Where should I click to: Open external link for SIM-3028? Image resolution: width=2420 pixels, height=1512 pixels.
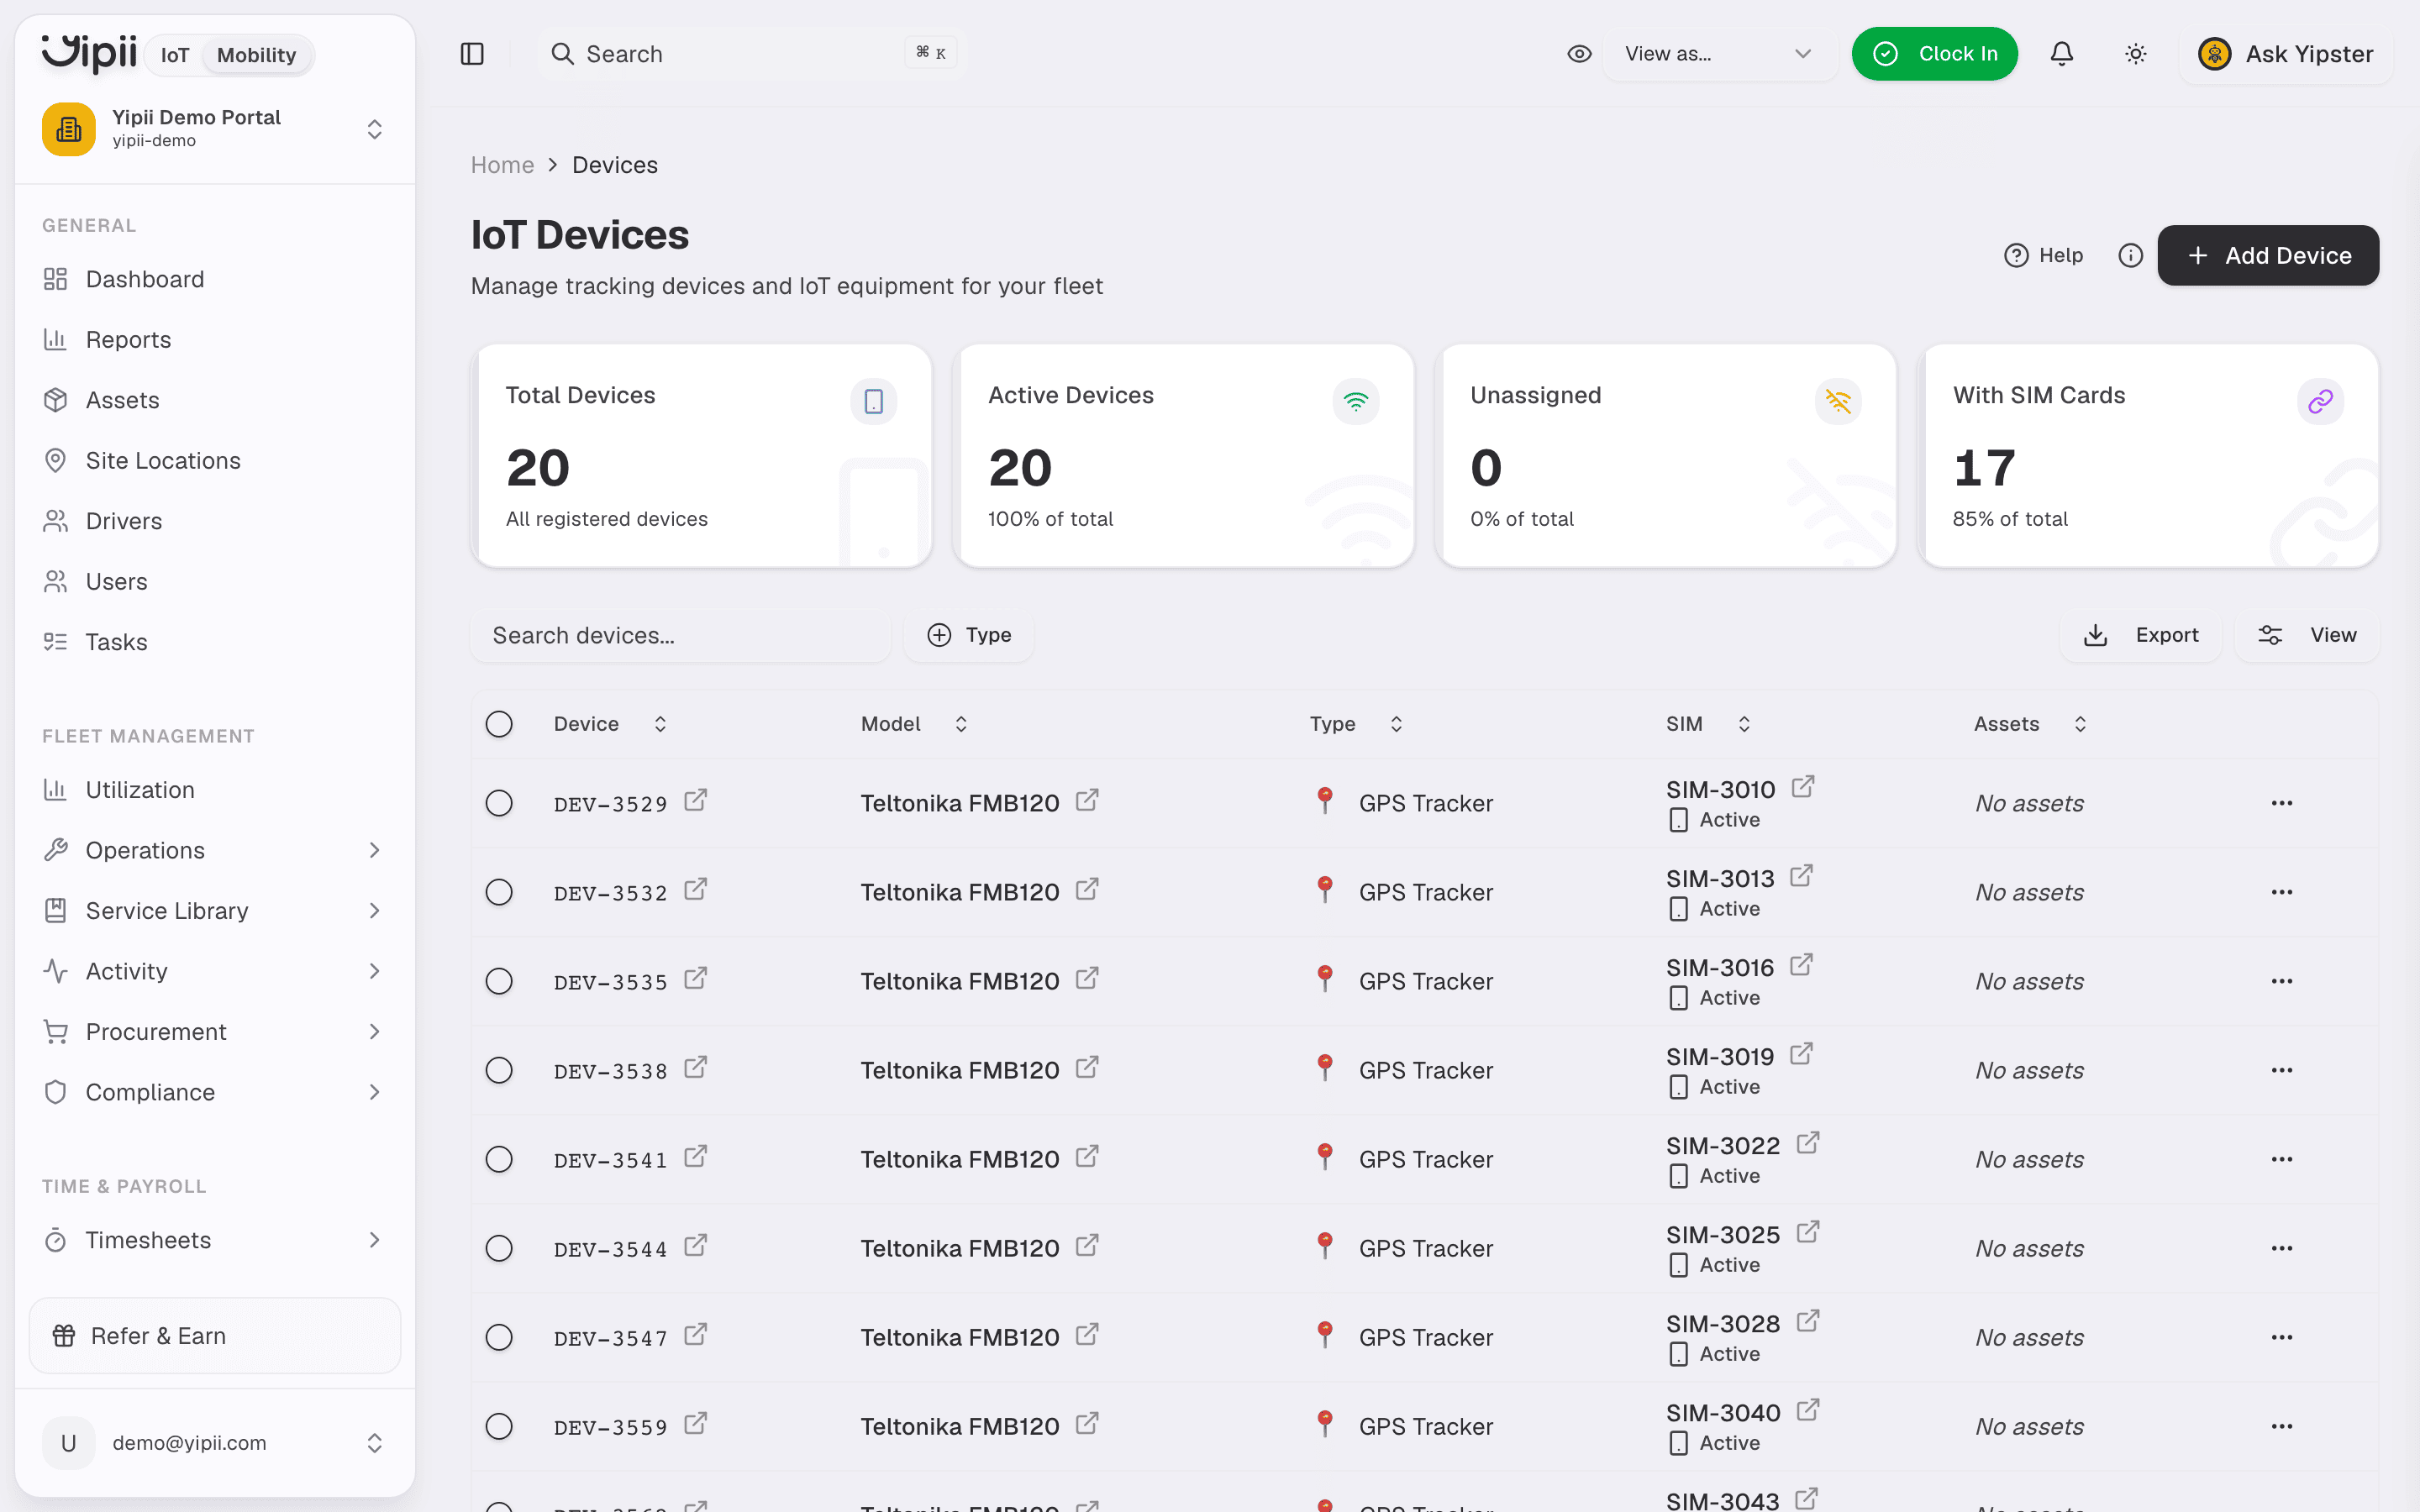(x=1807, y=1321)
